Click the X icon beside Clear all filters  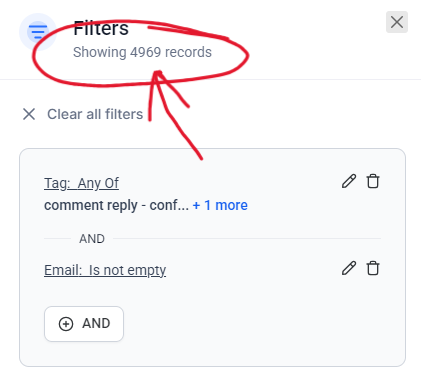point(29,114)
